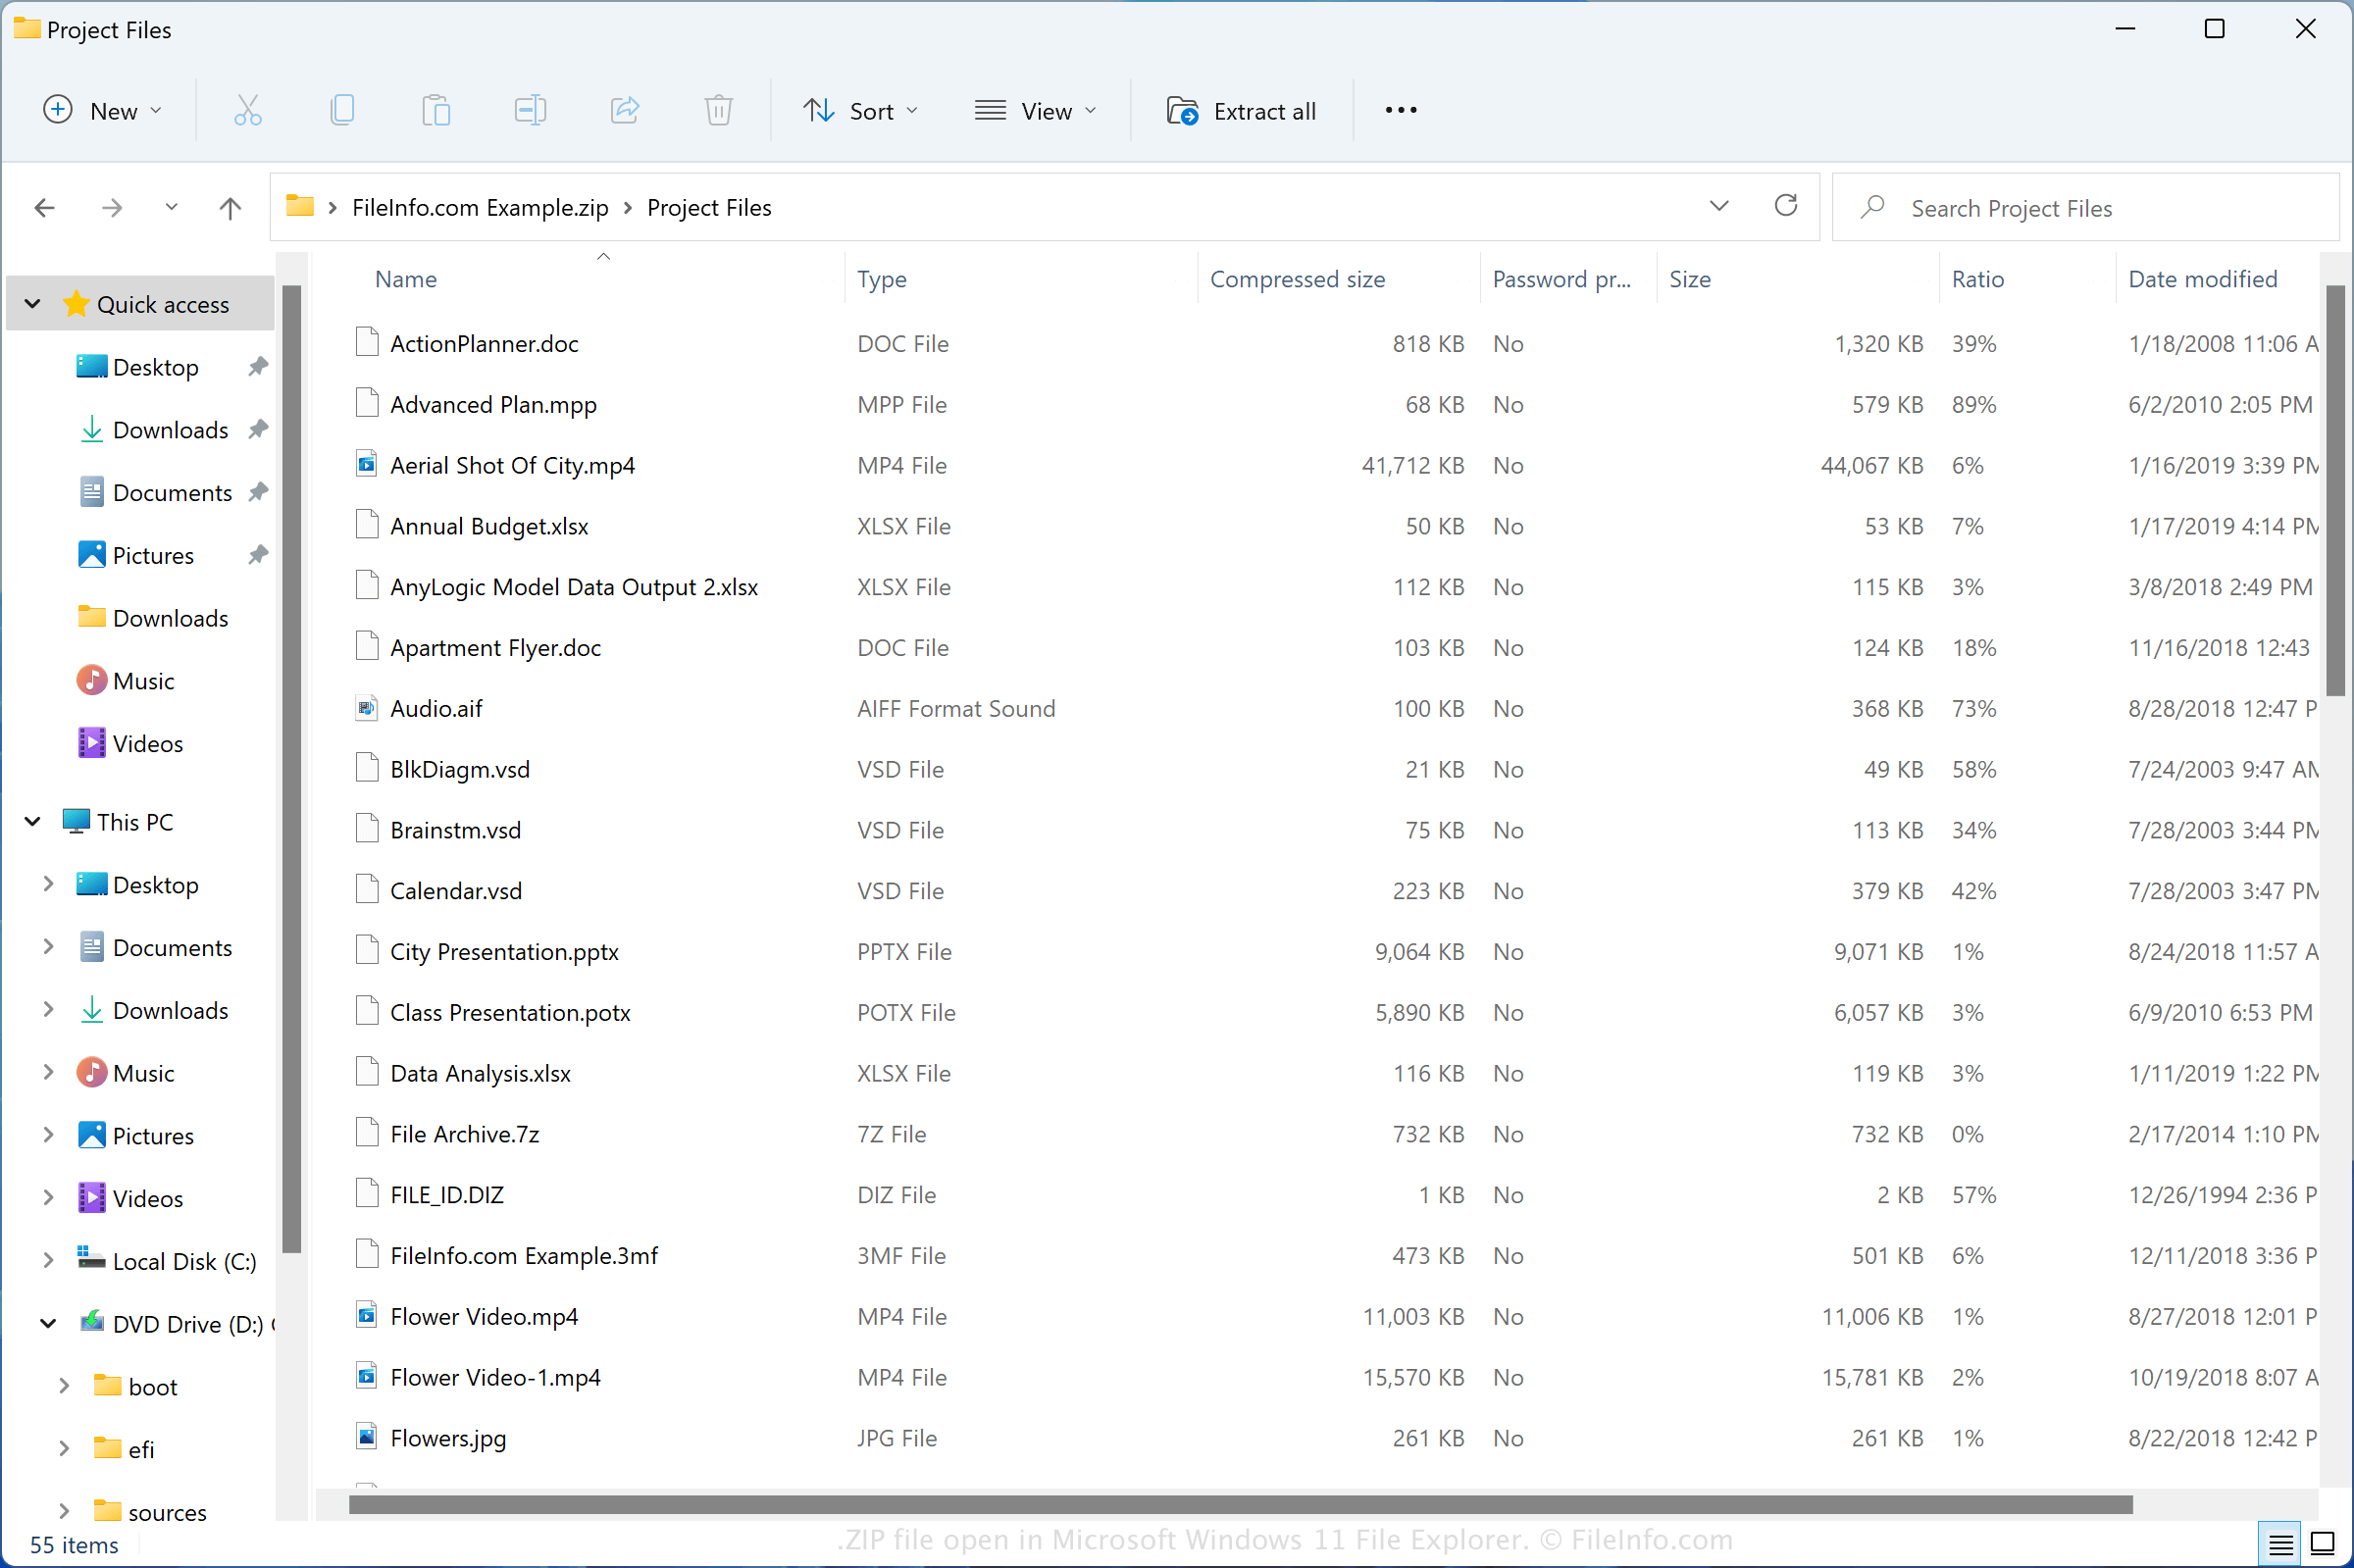Click the Paste icon in toolbar
The image size is (2354, 1568).
coord(435,110)
